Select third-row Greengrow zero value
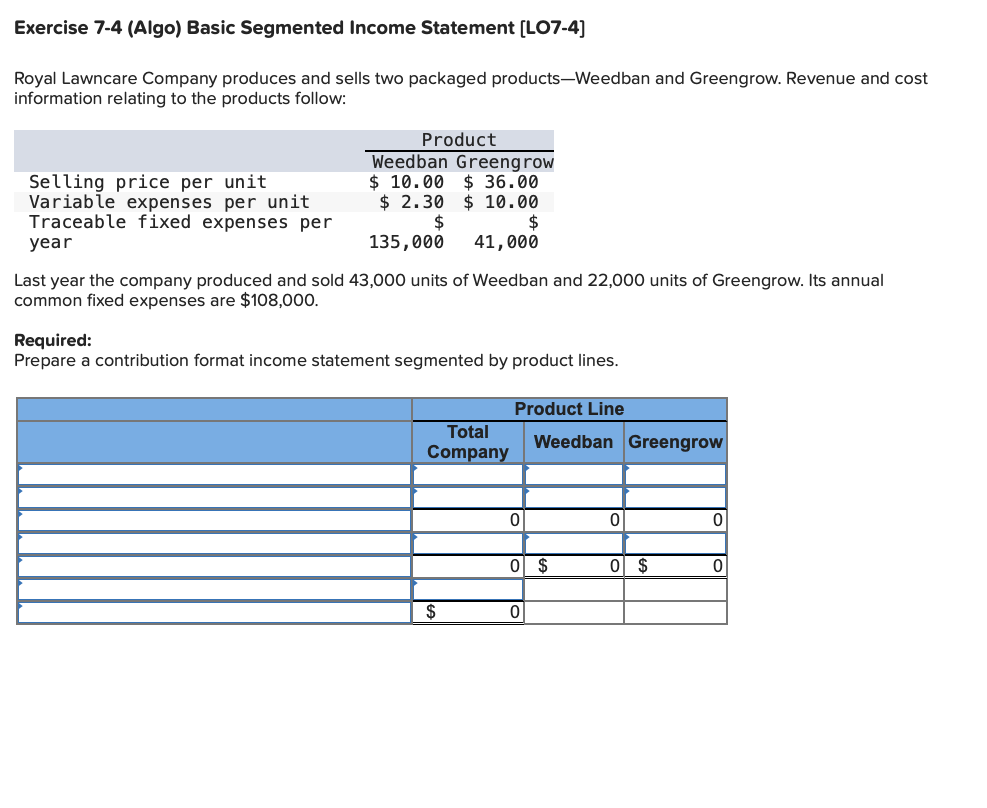987x808 pixels. pyautogui.click(x=675, y=520)
